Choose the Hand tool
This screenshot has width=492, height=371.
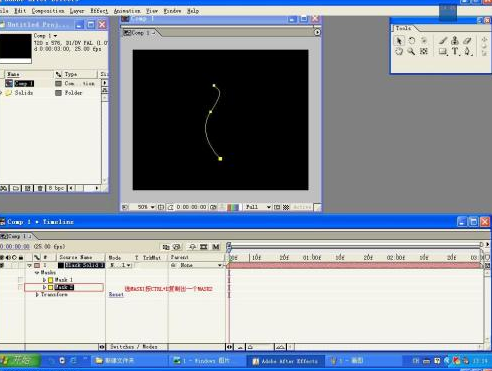(x=399, y=51)
